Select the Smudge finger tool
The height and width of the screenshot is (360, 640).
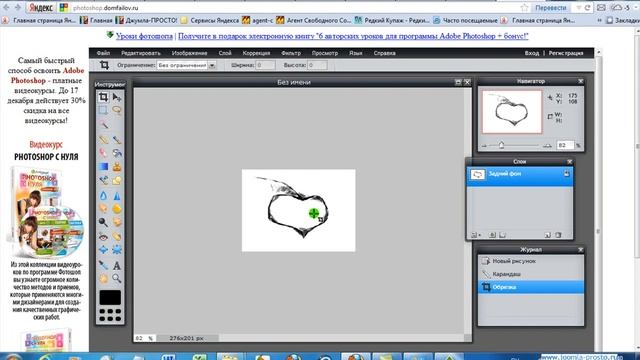pos(103,209)
